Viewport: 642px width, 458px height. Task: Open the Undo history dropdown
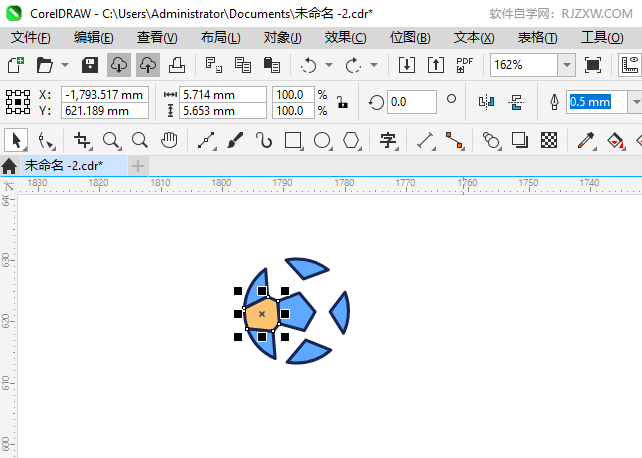point(329,65)
